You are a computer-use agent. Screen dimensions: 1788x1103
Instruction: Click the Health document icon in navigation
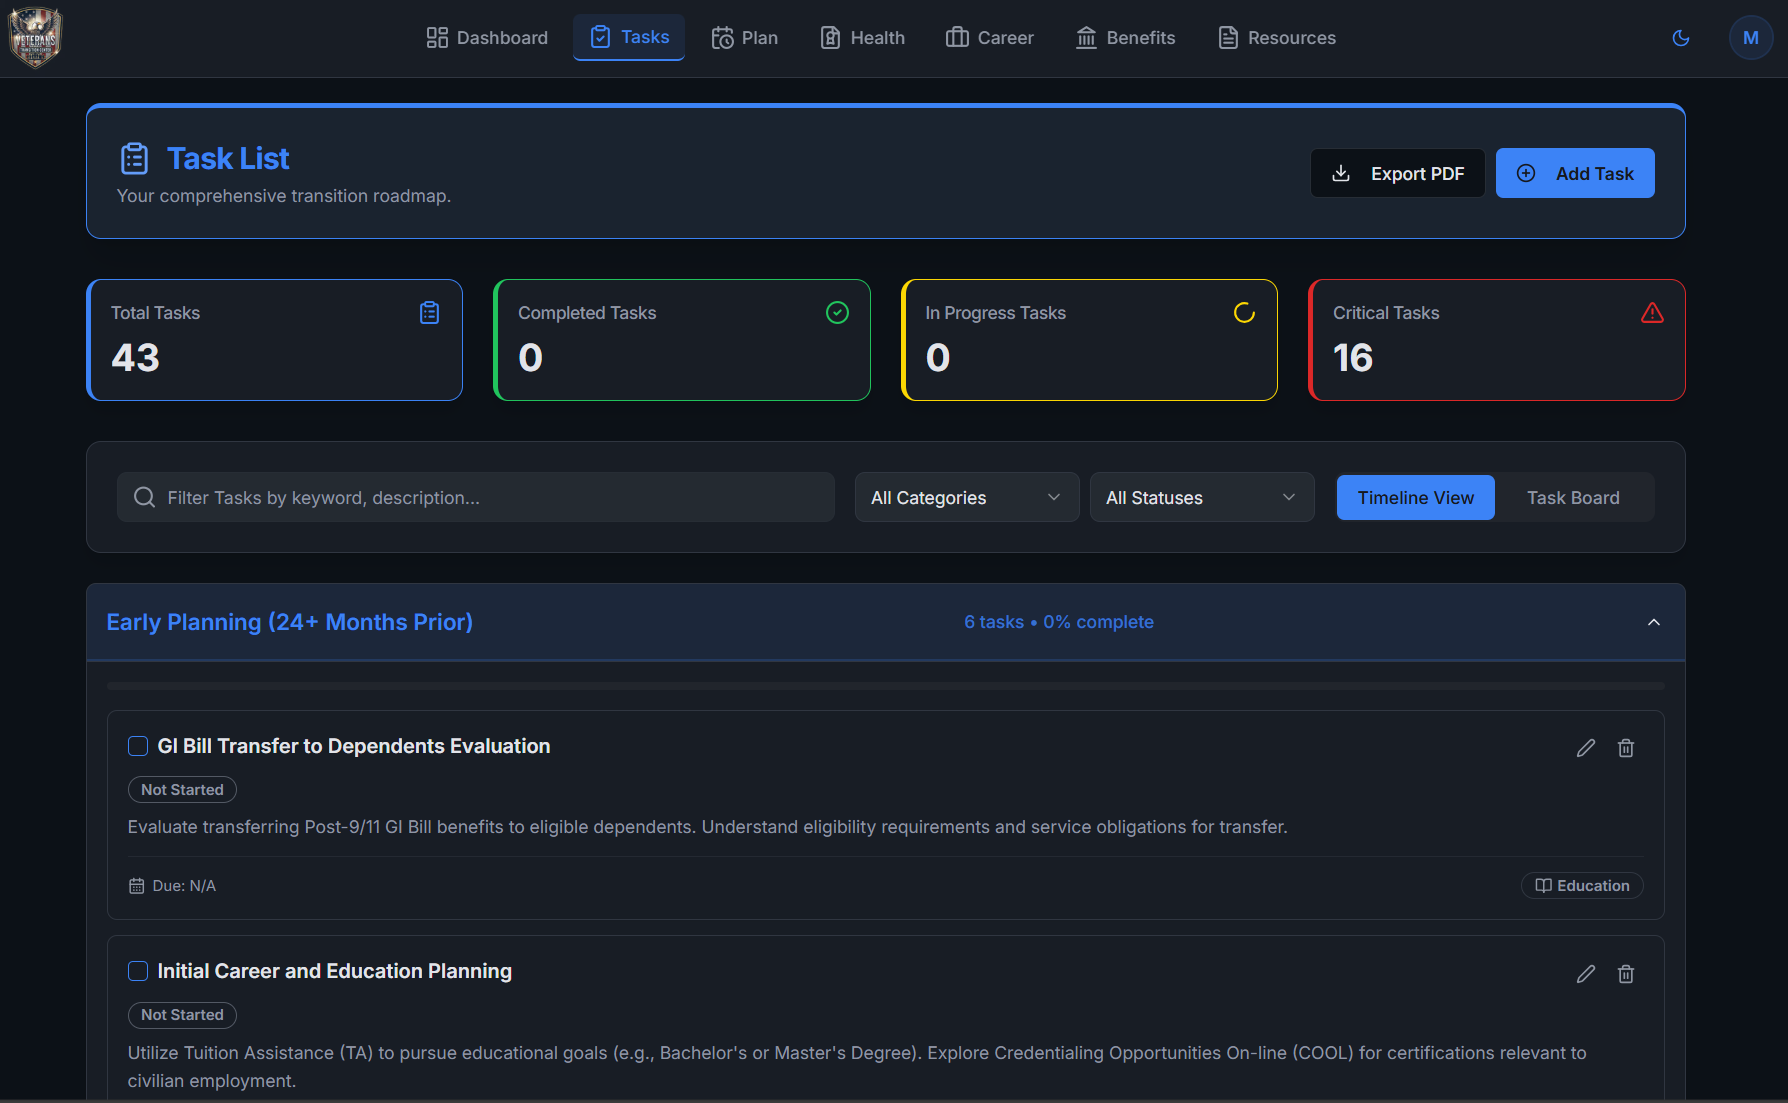830,37
